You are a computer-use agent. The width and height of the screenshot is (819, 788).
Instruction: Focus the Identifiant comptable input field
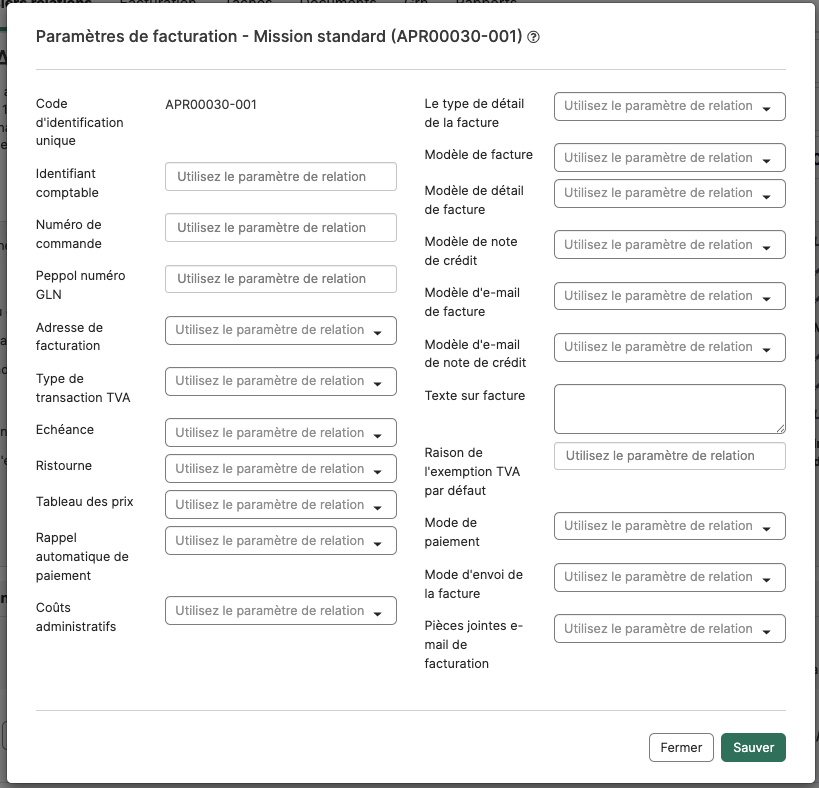pyautogui.click(x=280, y=177)
